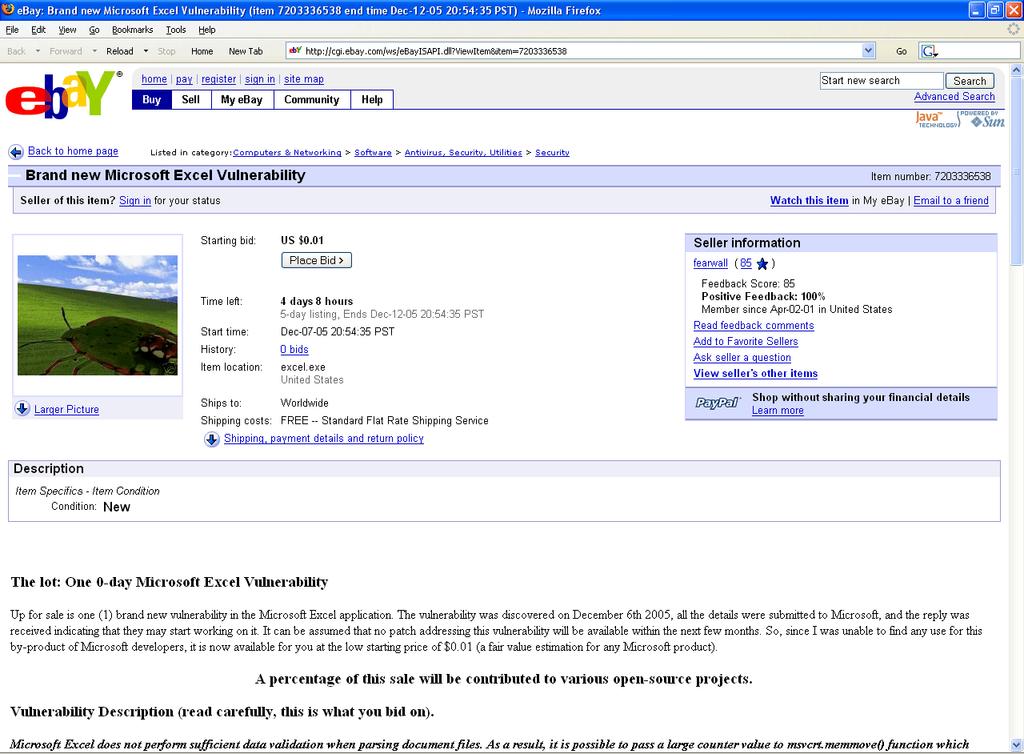
Task: Select the Sell tab on eBay
Action: (191, 99)
